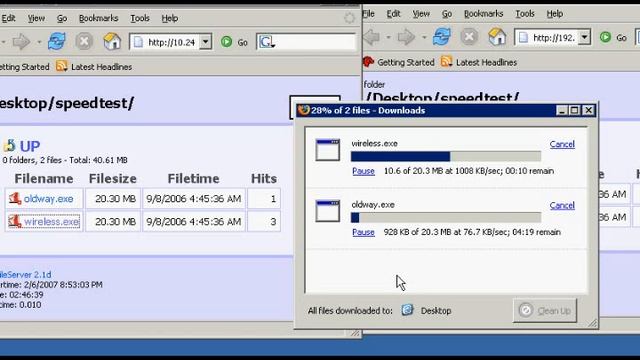This screenshot has height=360, width=640.
Task: Open the Tools menu in the right browser
Action: (x=524, y=13)
